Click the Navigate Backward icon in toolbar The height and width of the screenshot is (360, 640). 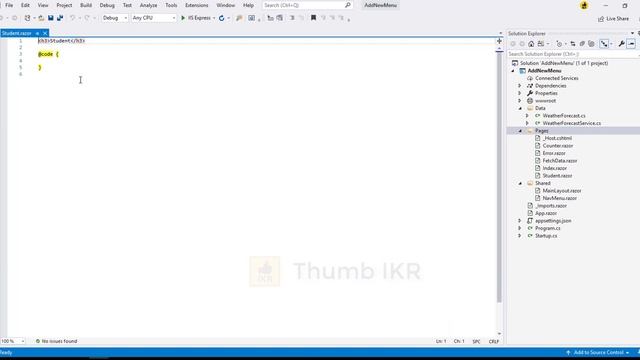pyautogui.click(x=2, y=18)
